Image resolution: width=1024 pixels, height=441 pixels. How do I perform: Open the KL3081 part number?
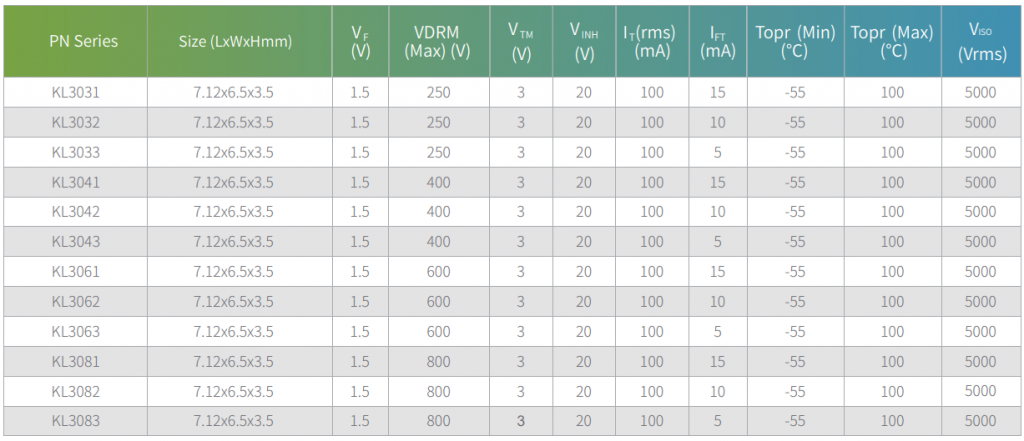pyautogui.click(x=75, y=362)
